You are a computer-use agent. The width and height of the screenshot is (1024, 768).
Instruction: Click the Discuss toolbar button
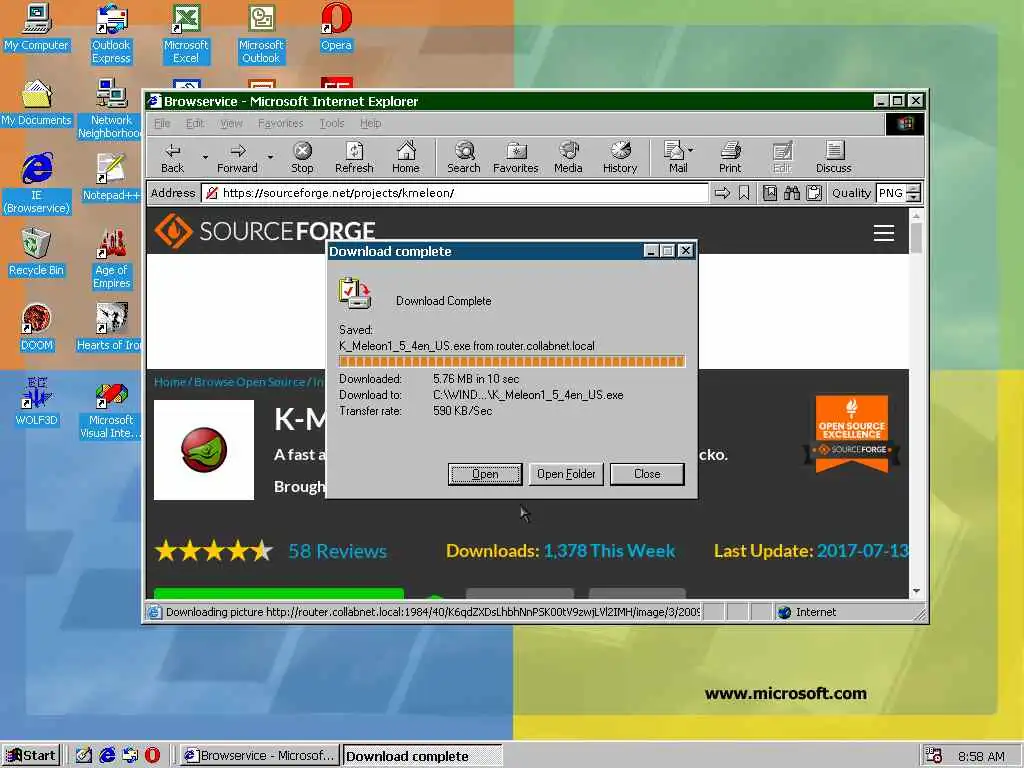(834, 158)
